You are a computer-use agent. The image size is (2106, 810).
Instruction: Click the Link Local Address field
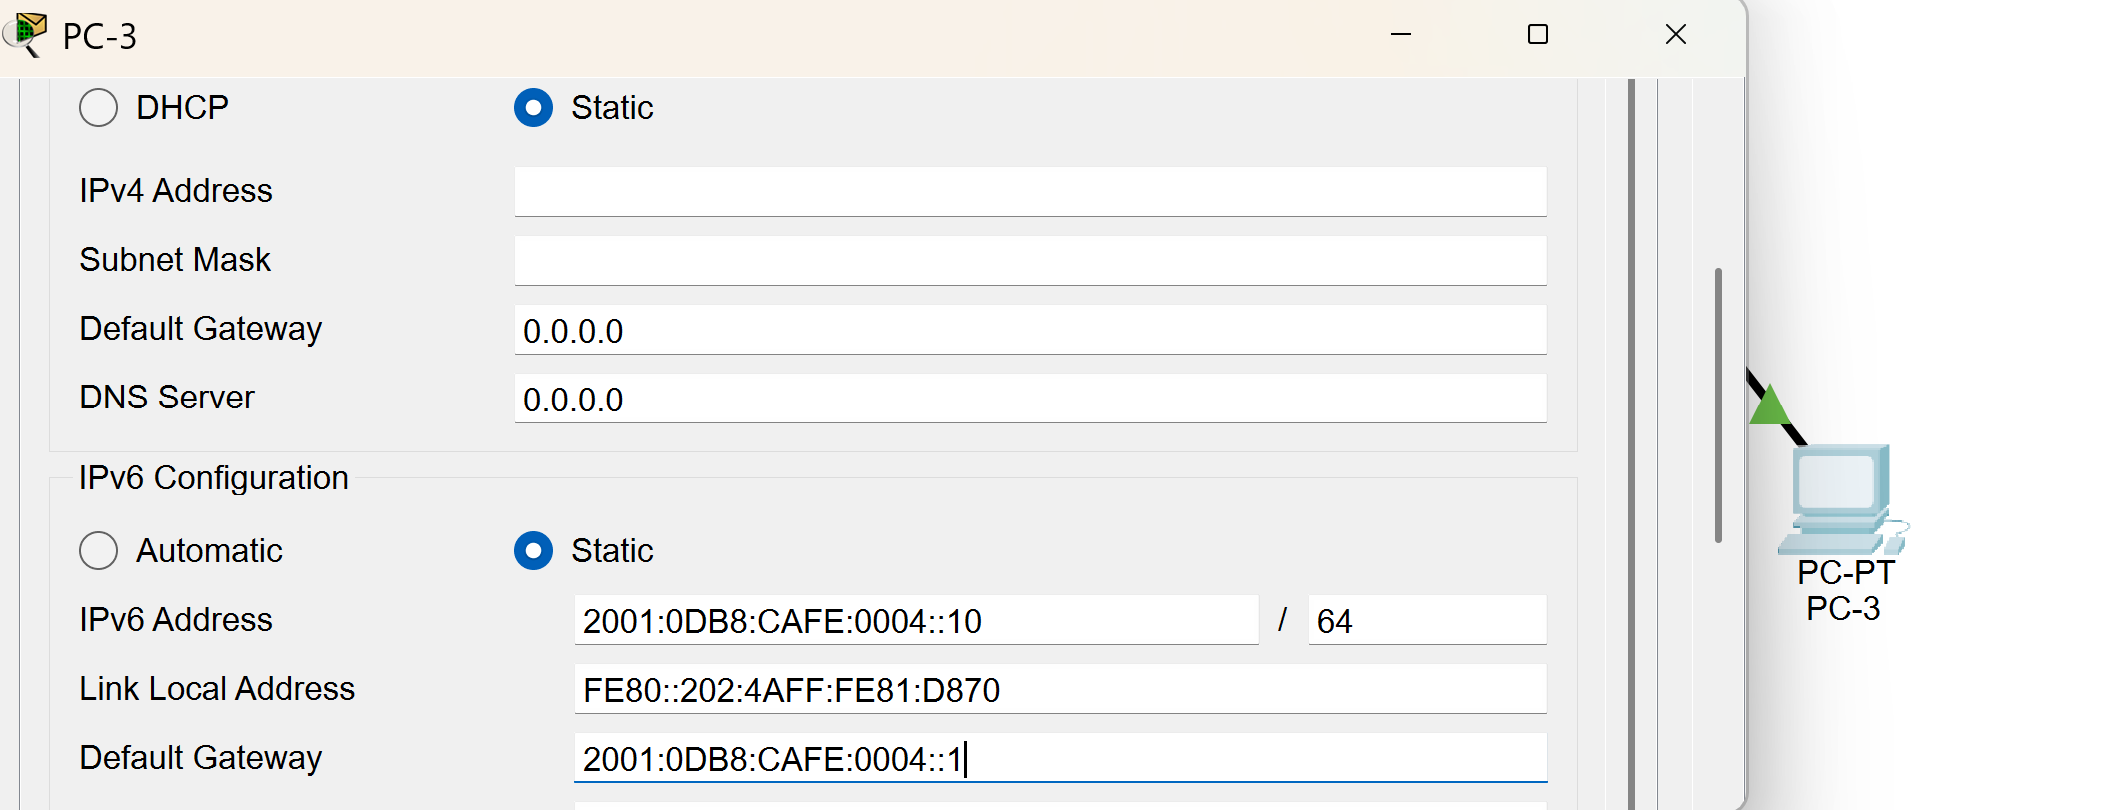point(1059,690)
